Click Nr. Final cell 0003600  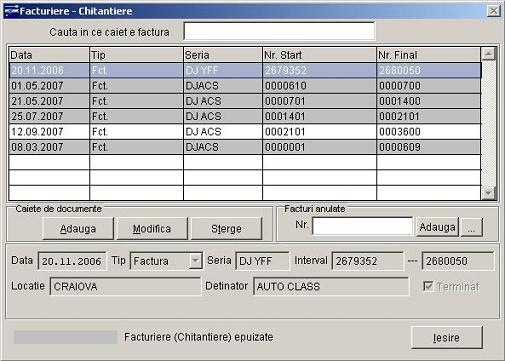point(429,132)
